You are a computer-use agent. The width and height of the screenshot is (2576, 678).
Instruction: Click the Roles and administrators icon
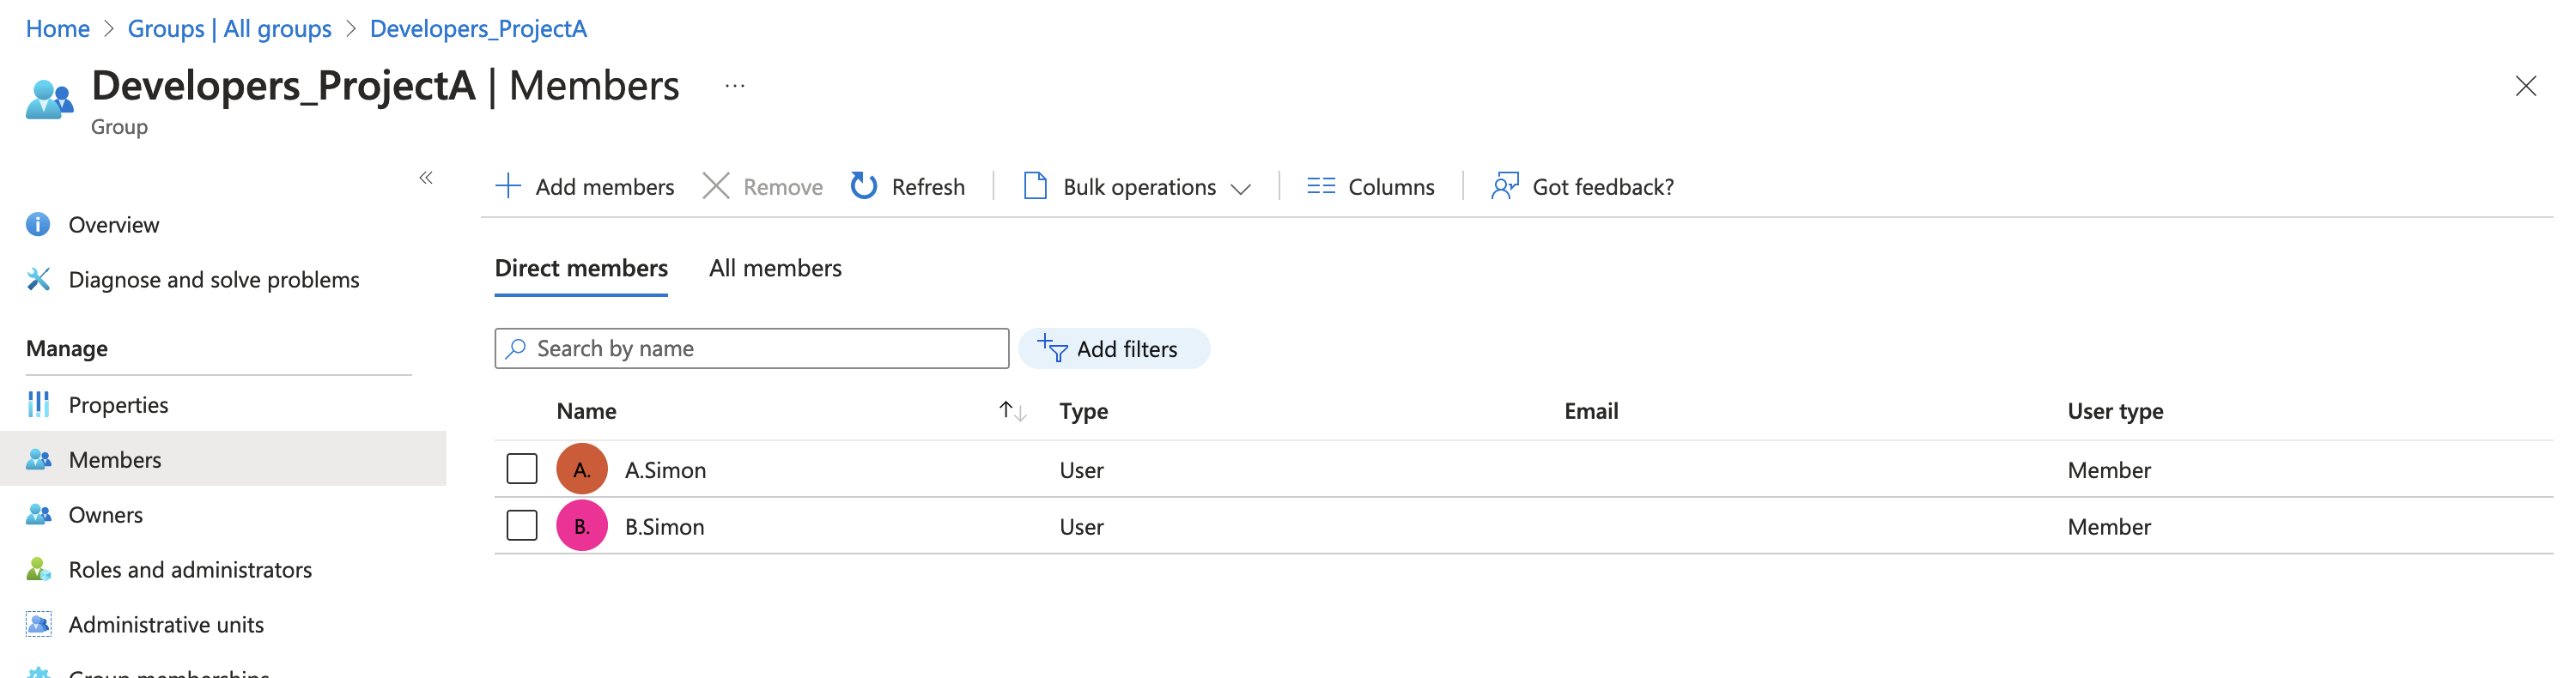[x=38, y=569]
